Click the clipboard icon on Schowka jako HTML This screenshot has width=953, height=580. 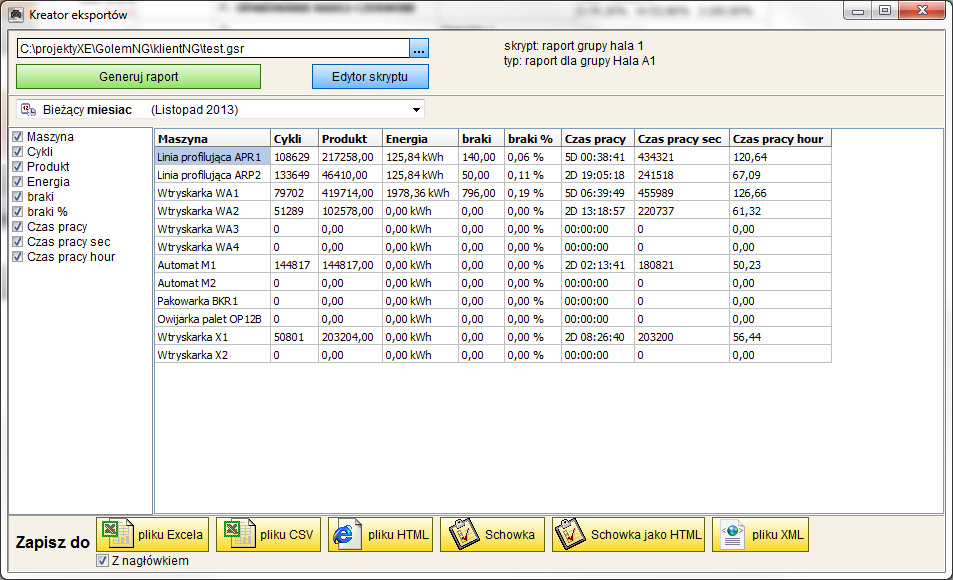coord(570,534)
